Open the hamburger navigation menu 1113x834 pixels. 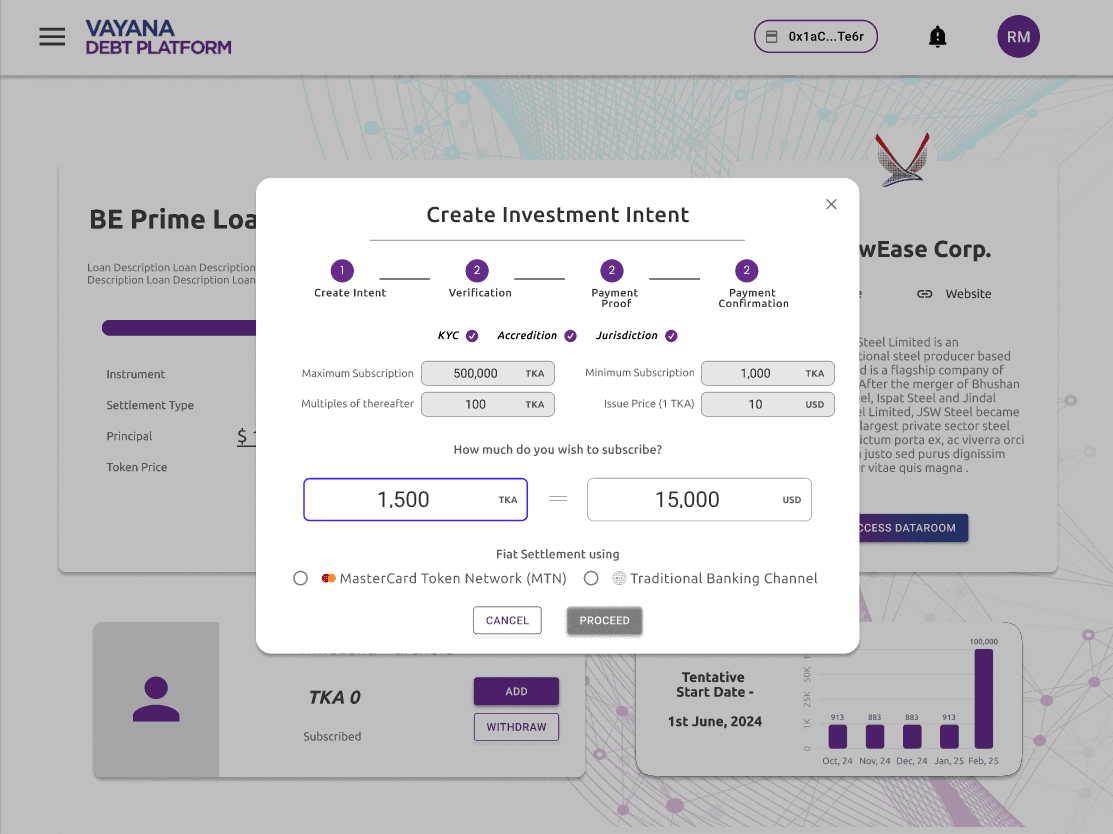click(52, 36)
